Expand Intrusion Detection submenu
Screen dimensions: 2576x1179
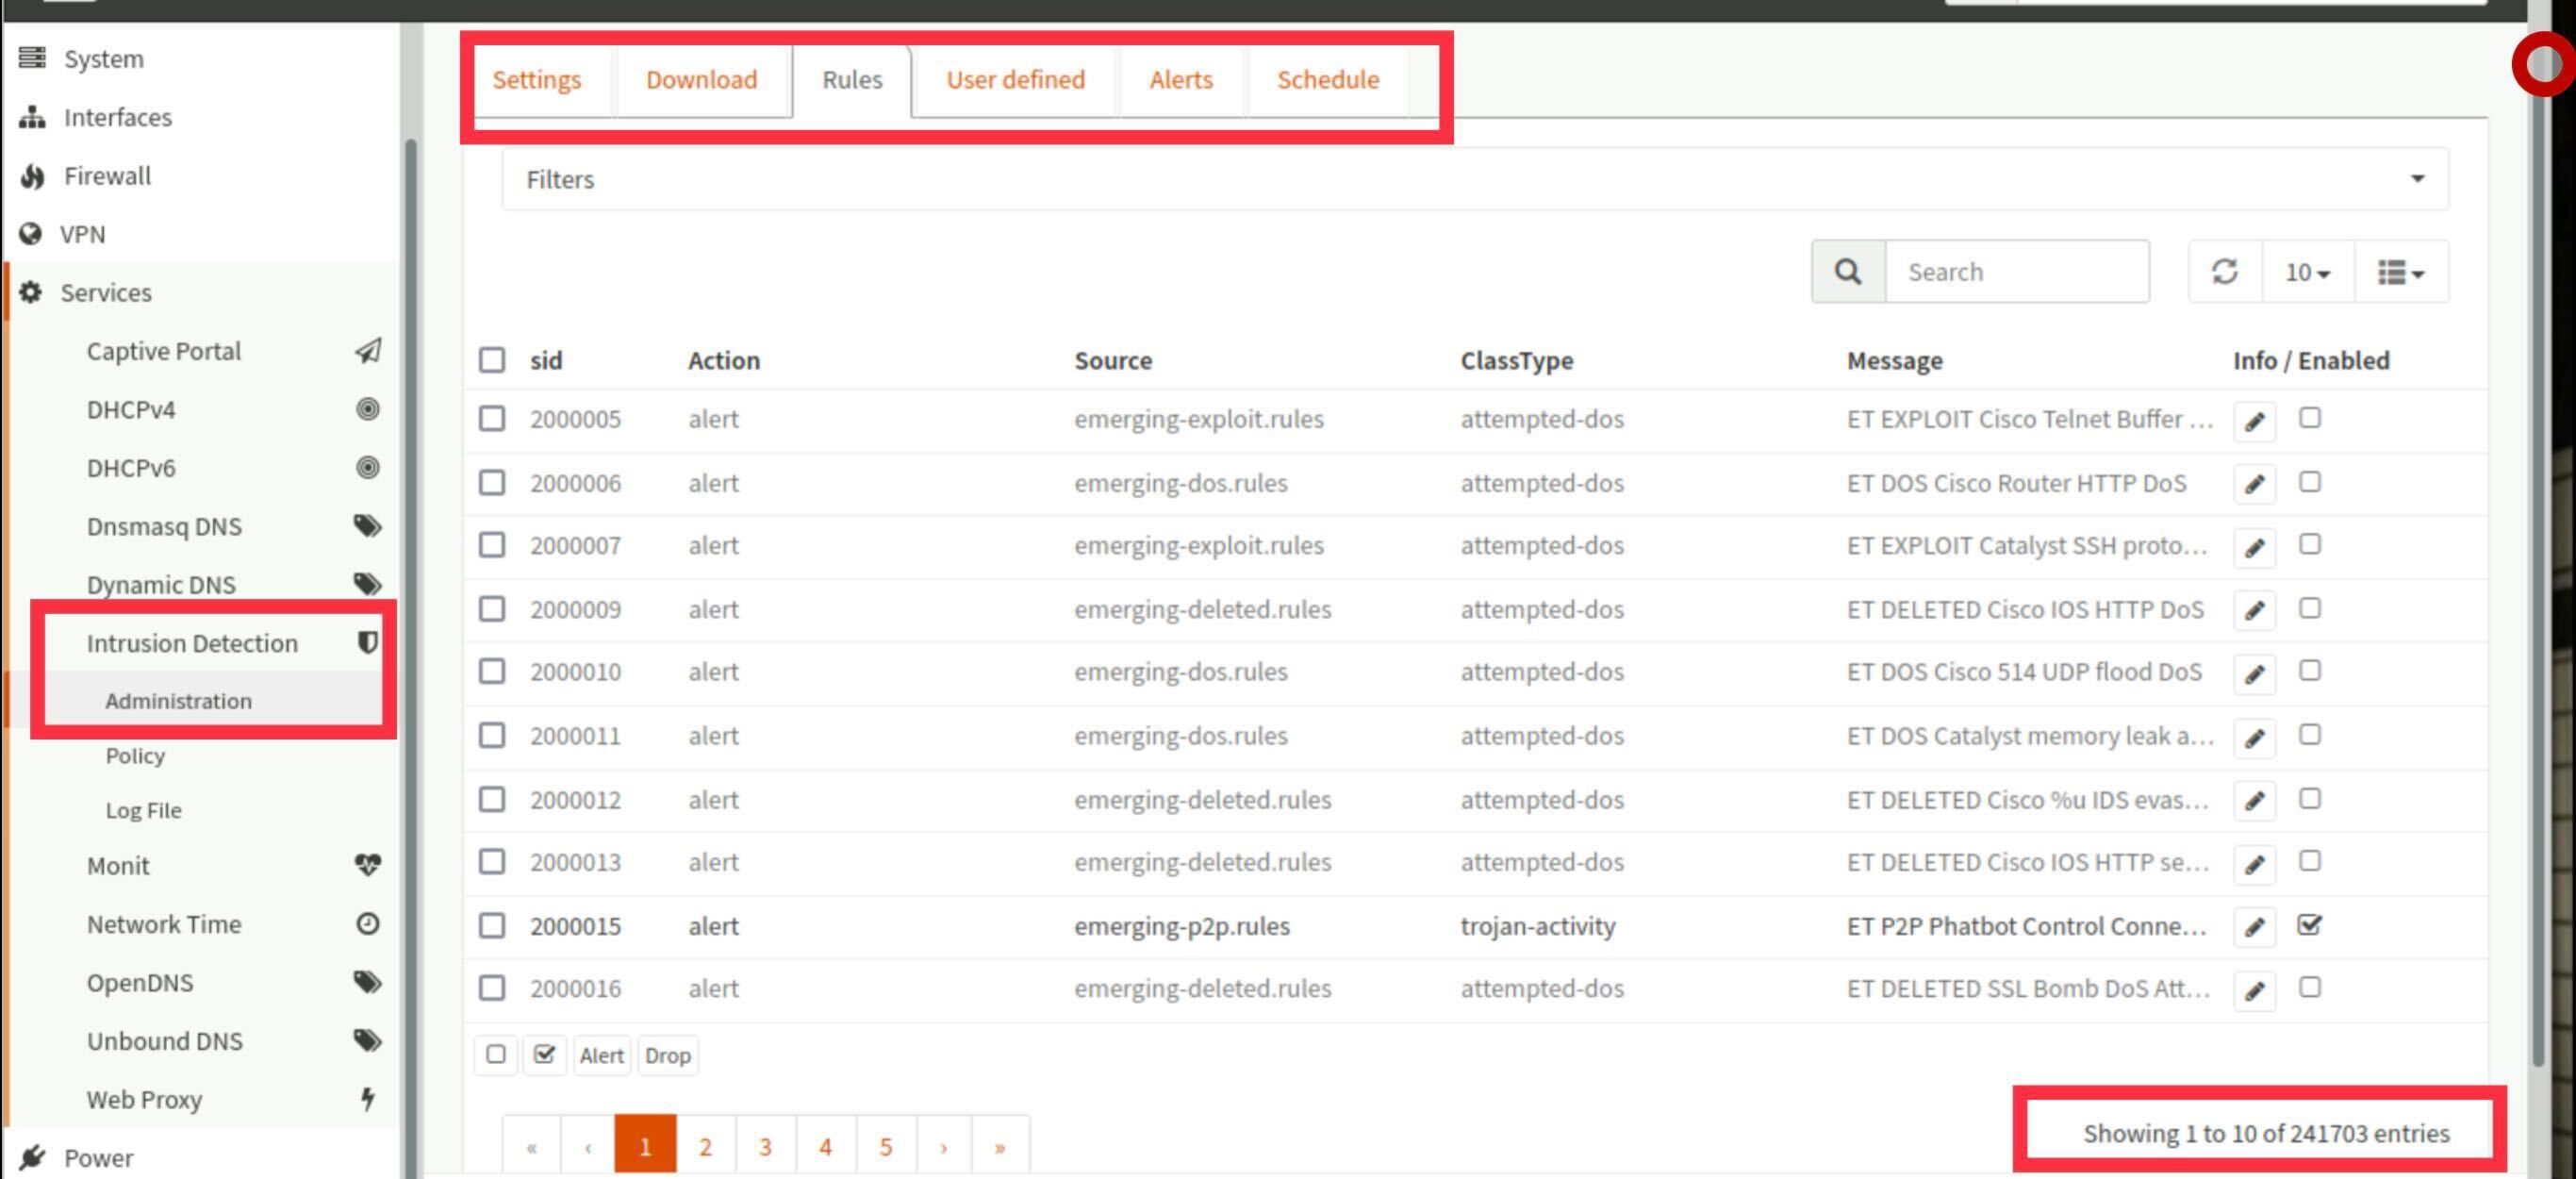(x=192, y=643)
